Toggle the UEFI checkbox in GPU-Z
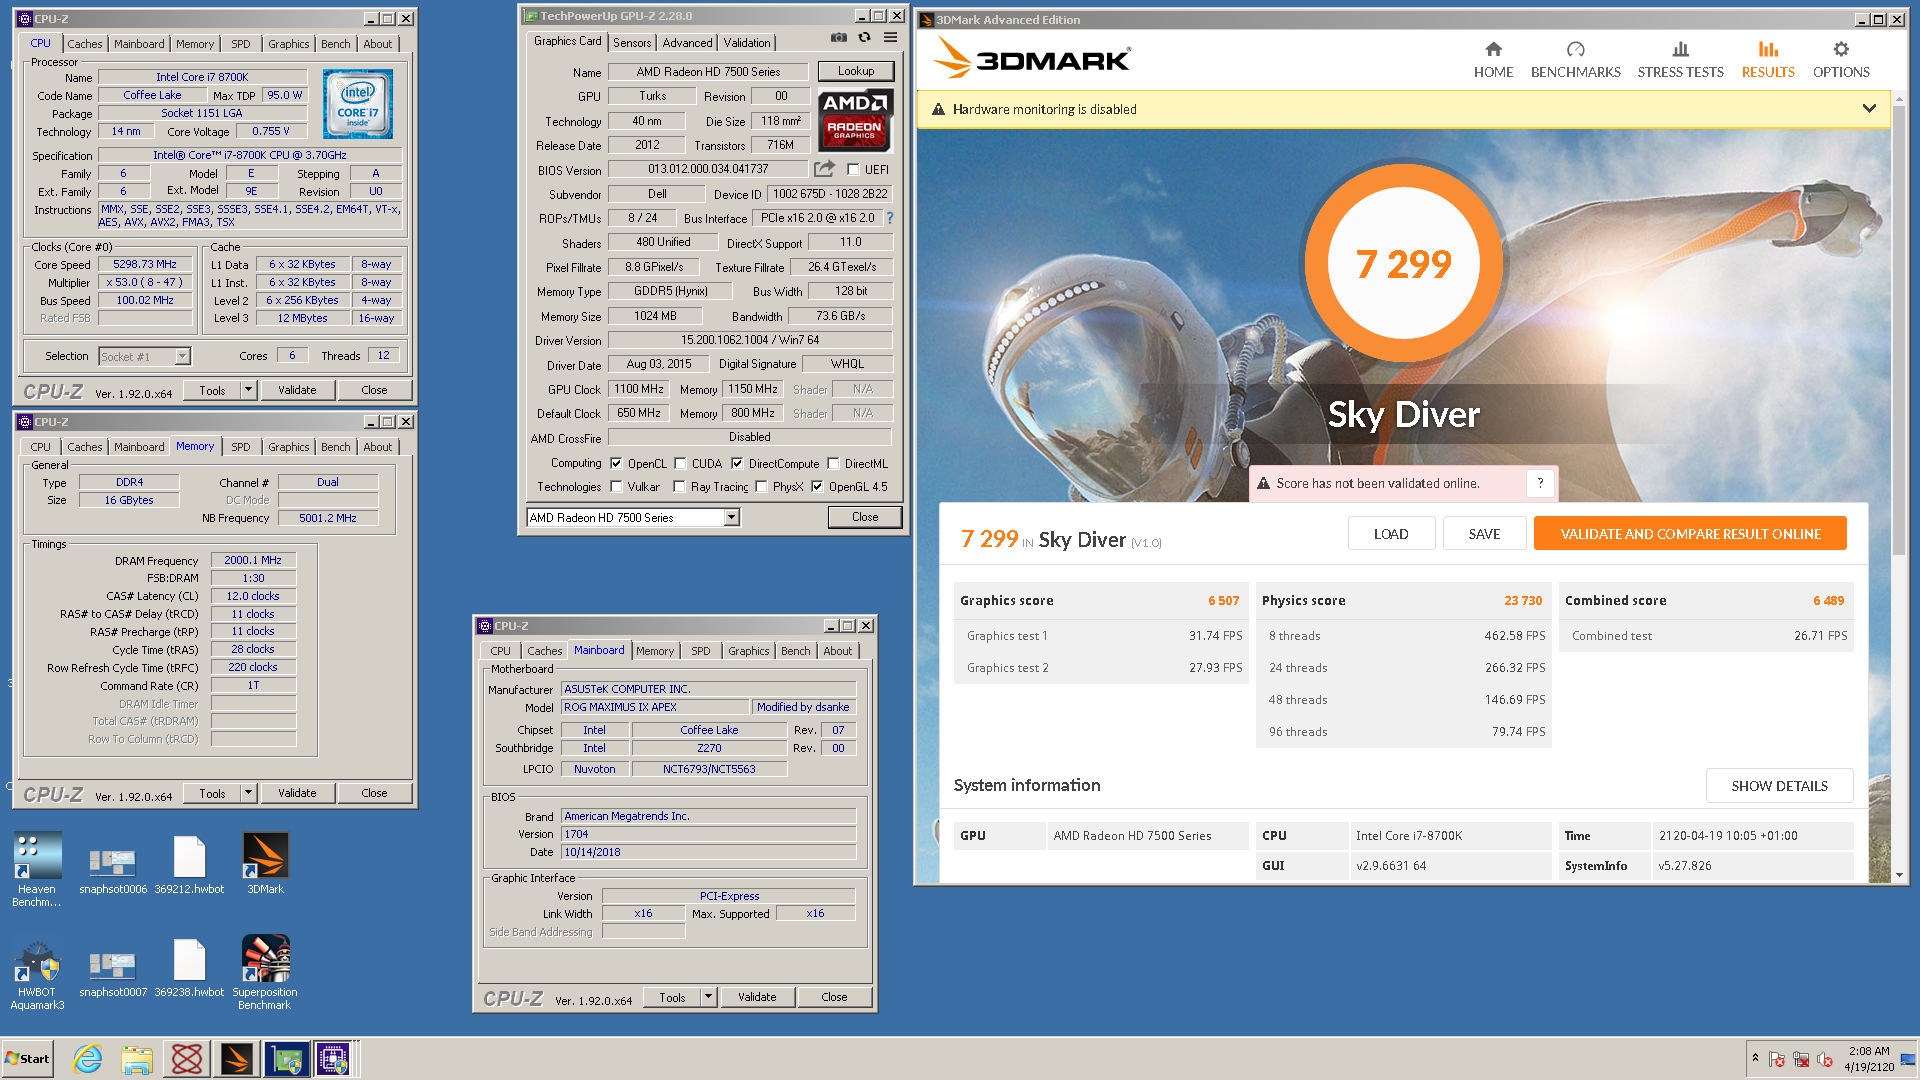Viewport: 1920px width, 1080px height. [853, 169]
